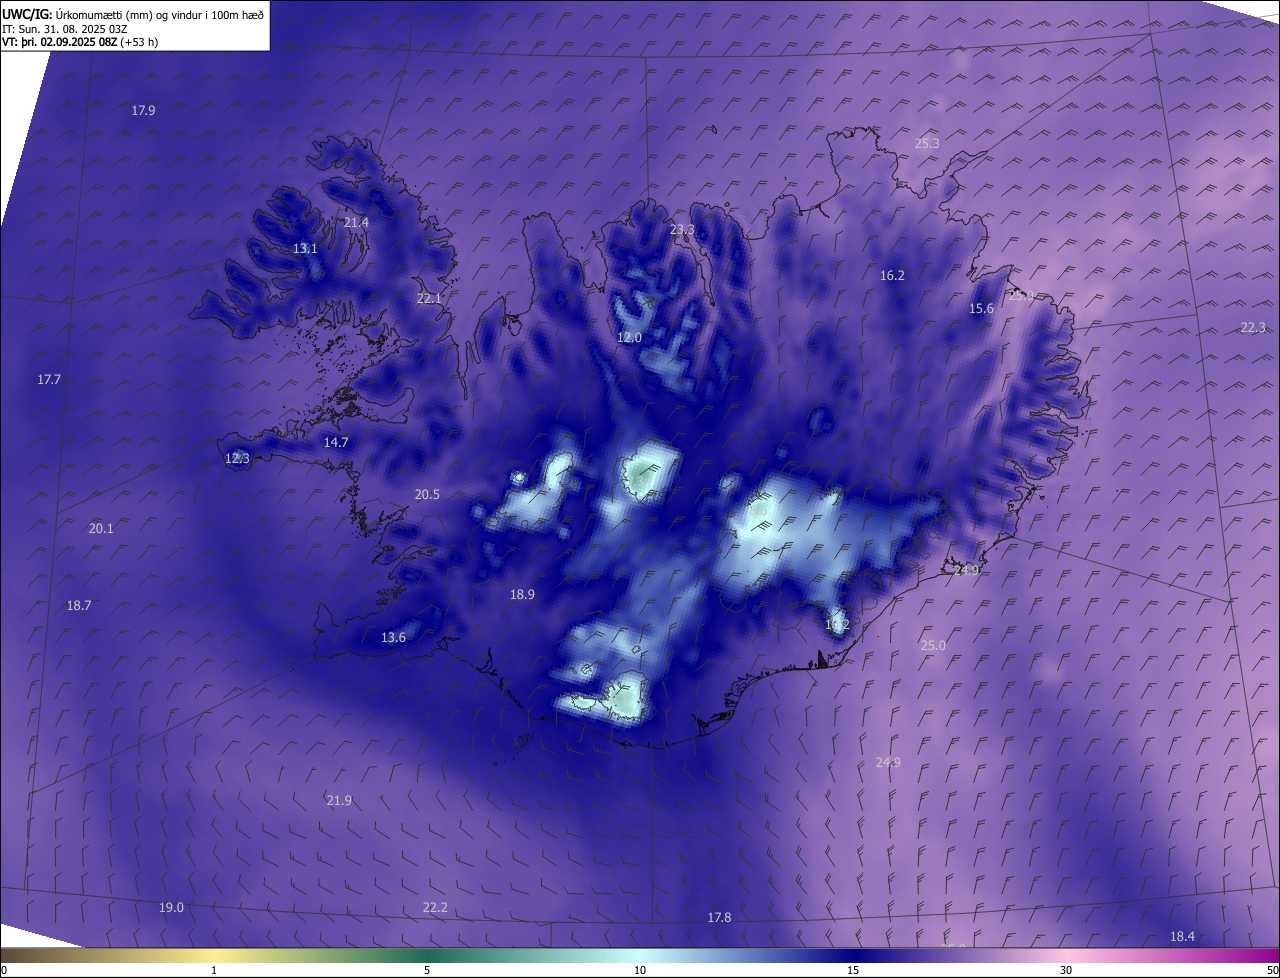Click the 21.9 value label
This screenshot has width=1280, height=978.
[x=339, y=800]
